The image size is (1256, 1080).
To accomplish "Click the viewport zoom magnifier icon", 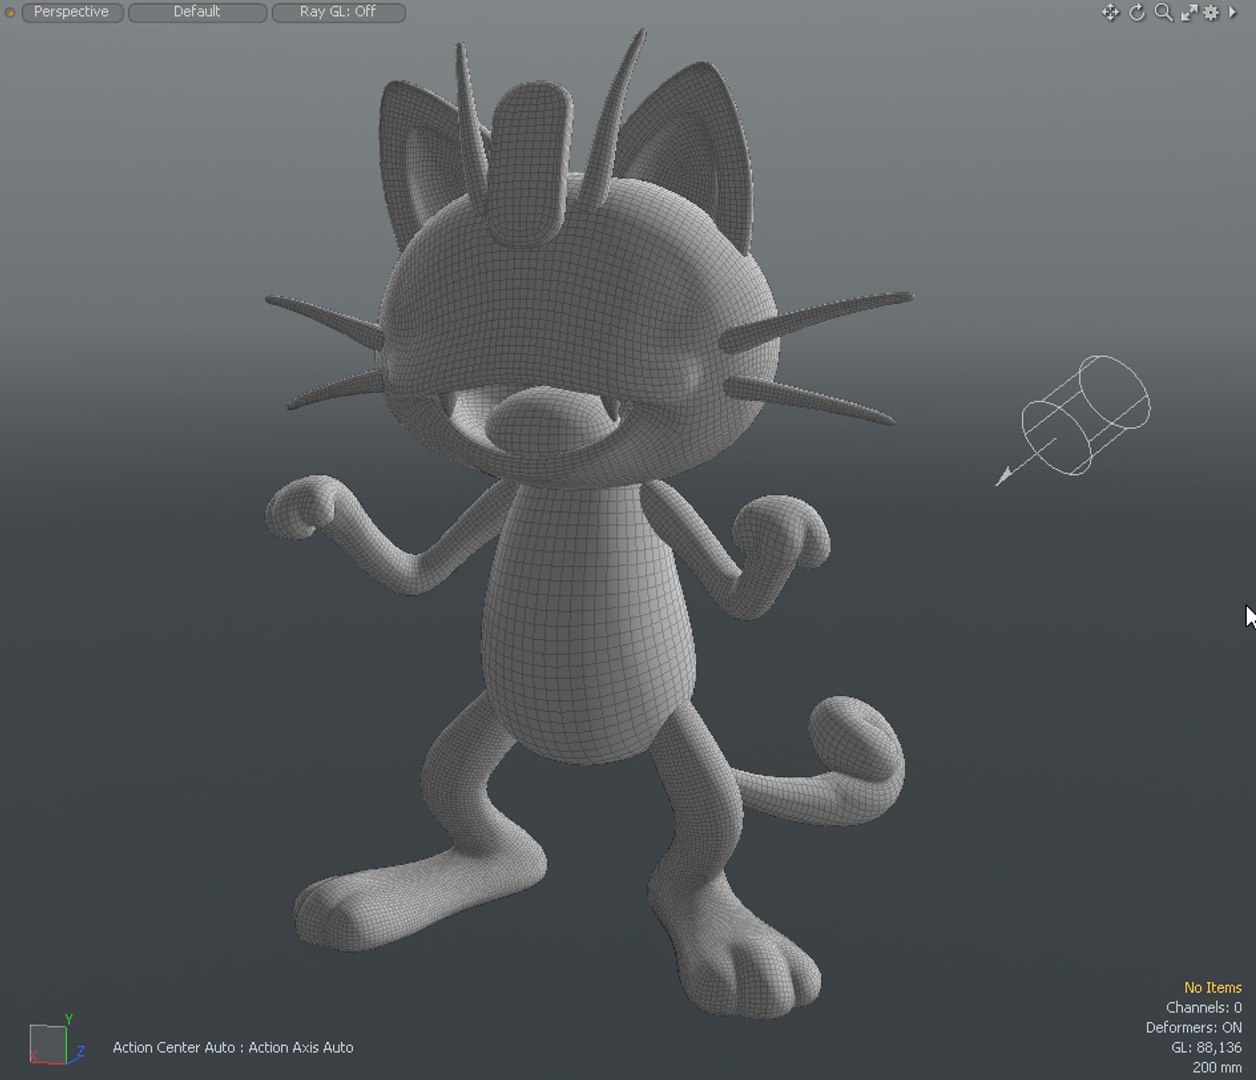I will 1163,13.
